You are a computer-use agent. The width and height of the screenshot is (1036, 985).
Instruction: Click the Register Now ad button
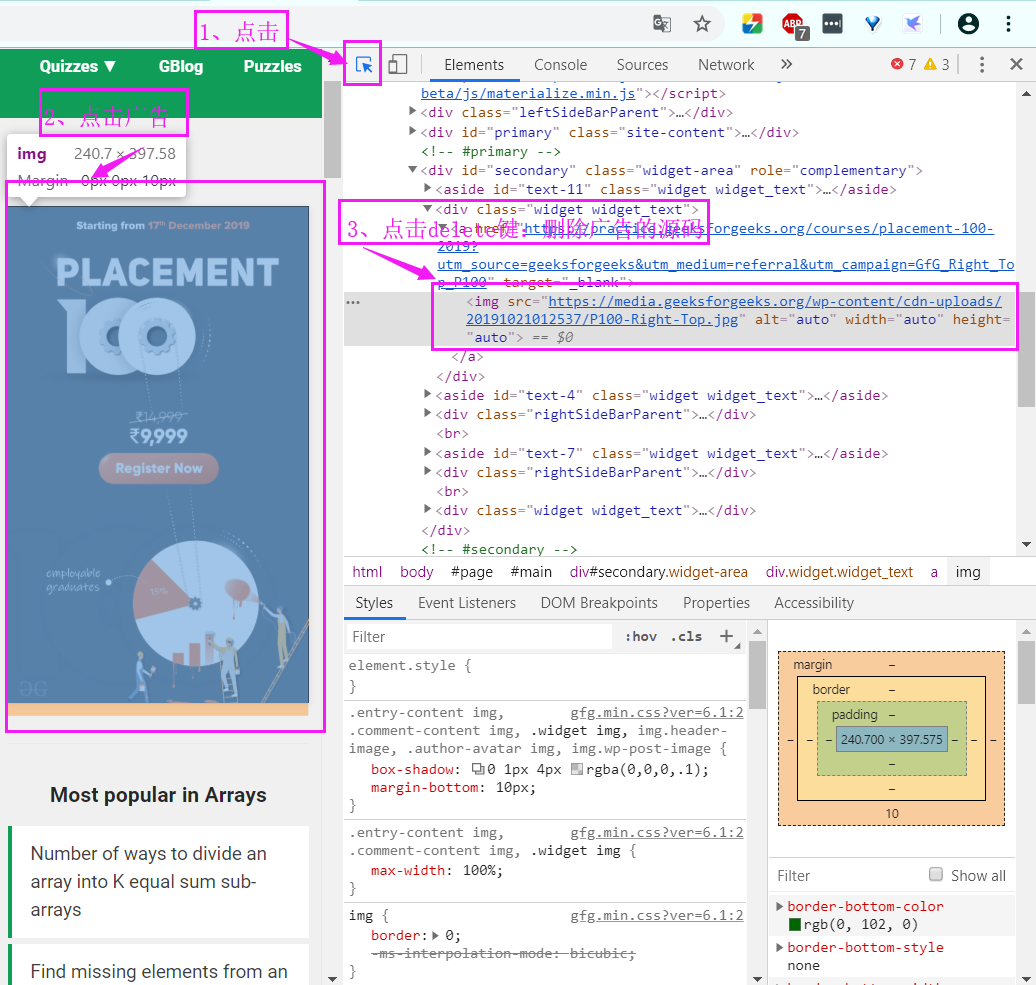159,468
